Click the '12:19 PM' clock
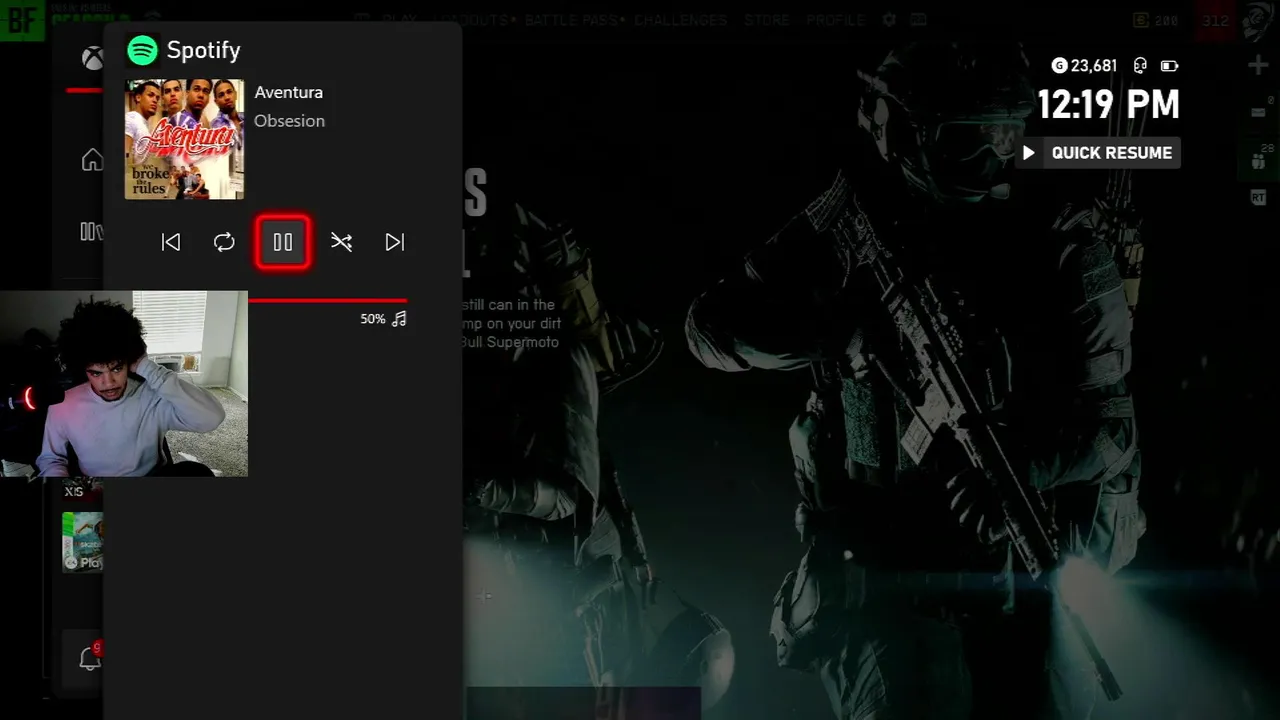 click(x=1108, y=105)
